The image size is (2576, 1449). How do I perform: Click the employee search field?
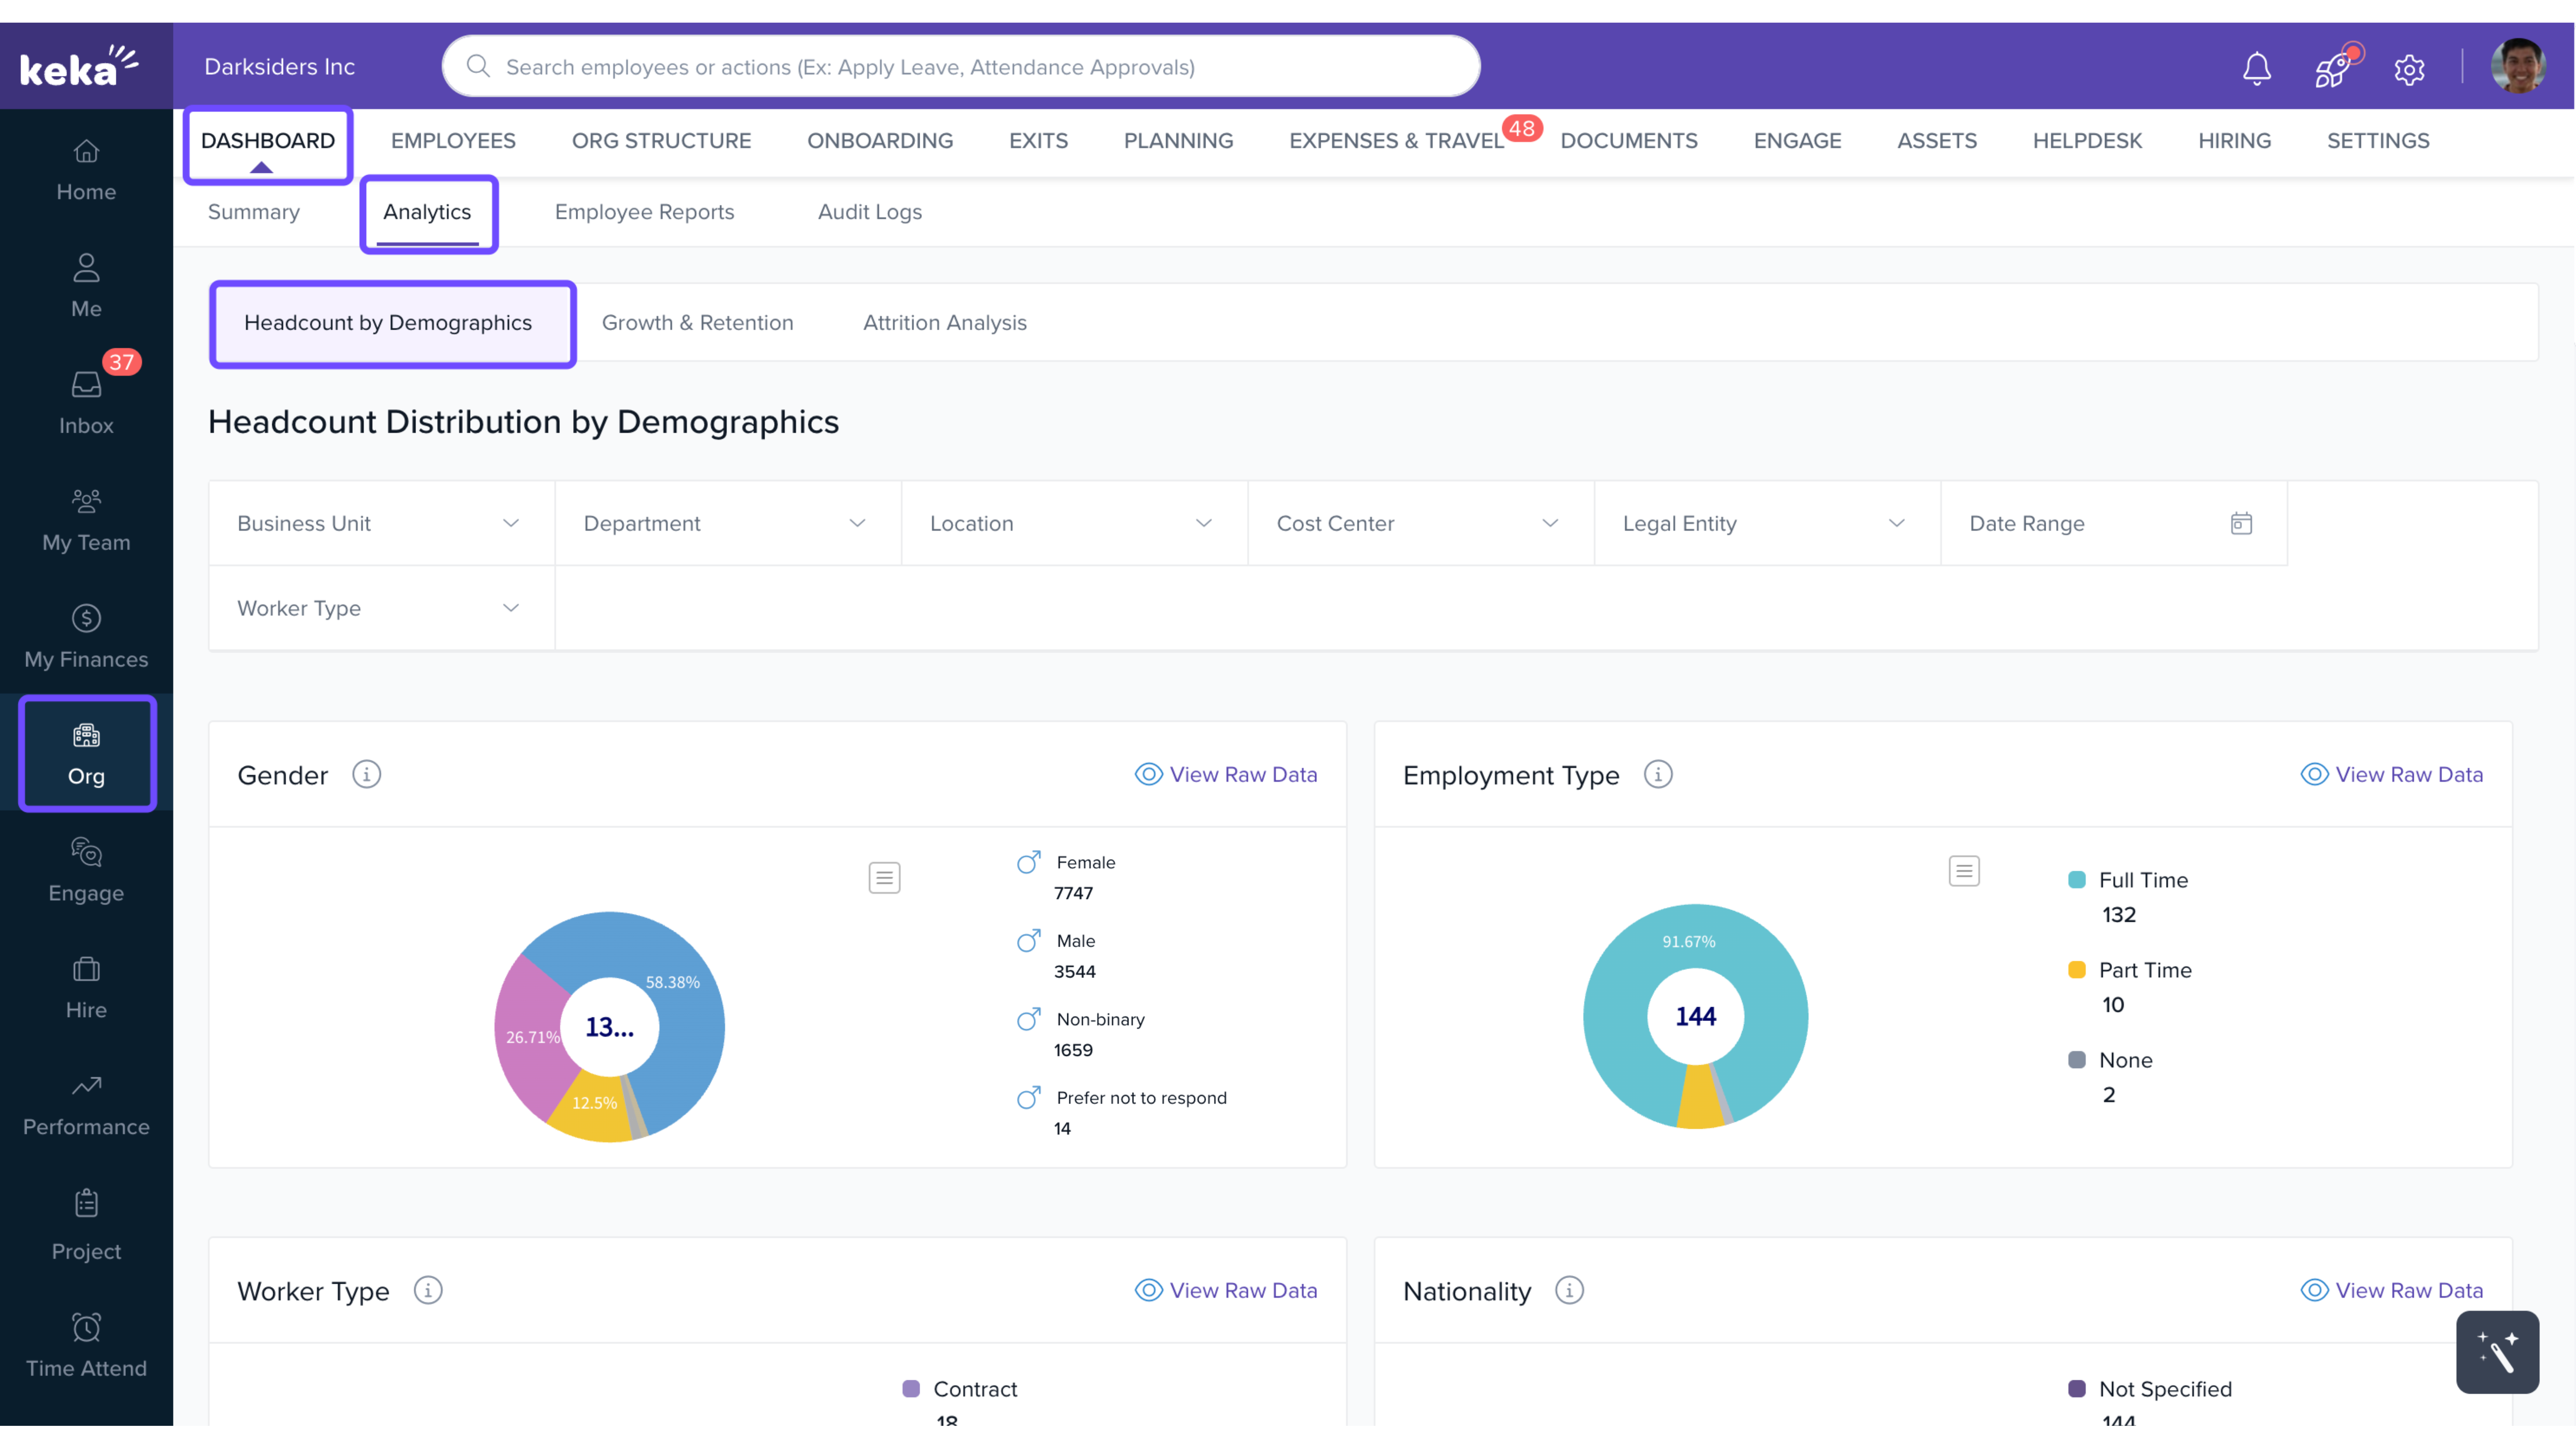pyautogui.click(x=960, y=67)
